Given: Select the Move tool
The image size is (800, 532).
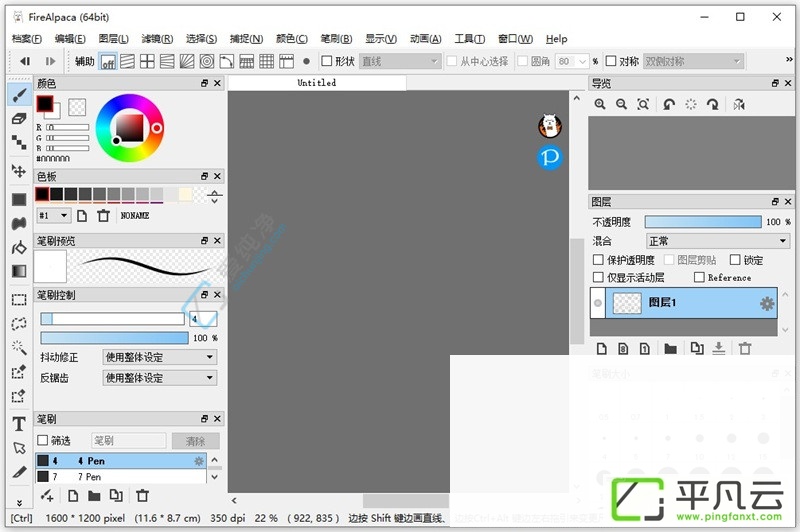Looking at the screenshot, I should pos(19,171).
